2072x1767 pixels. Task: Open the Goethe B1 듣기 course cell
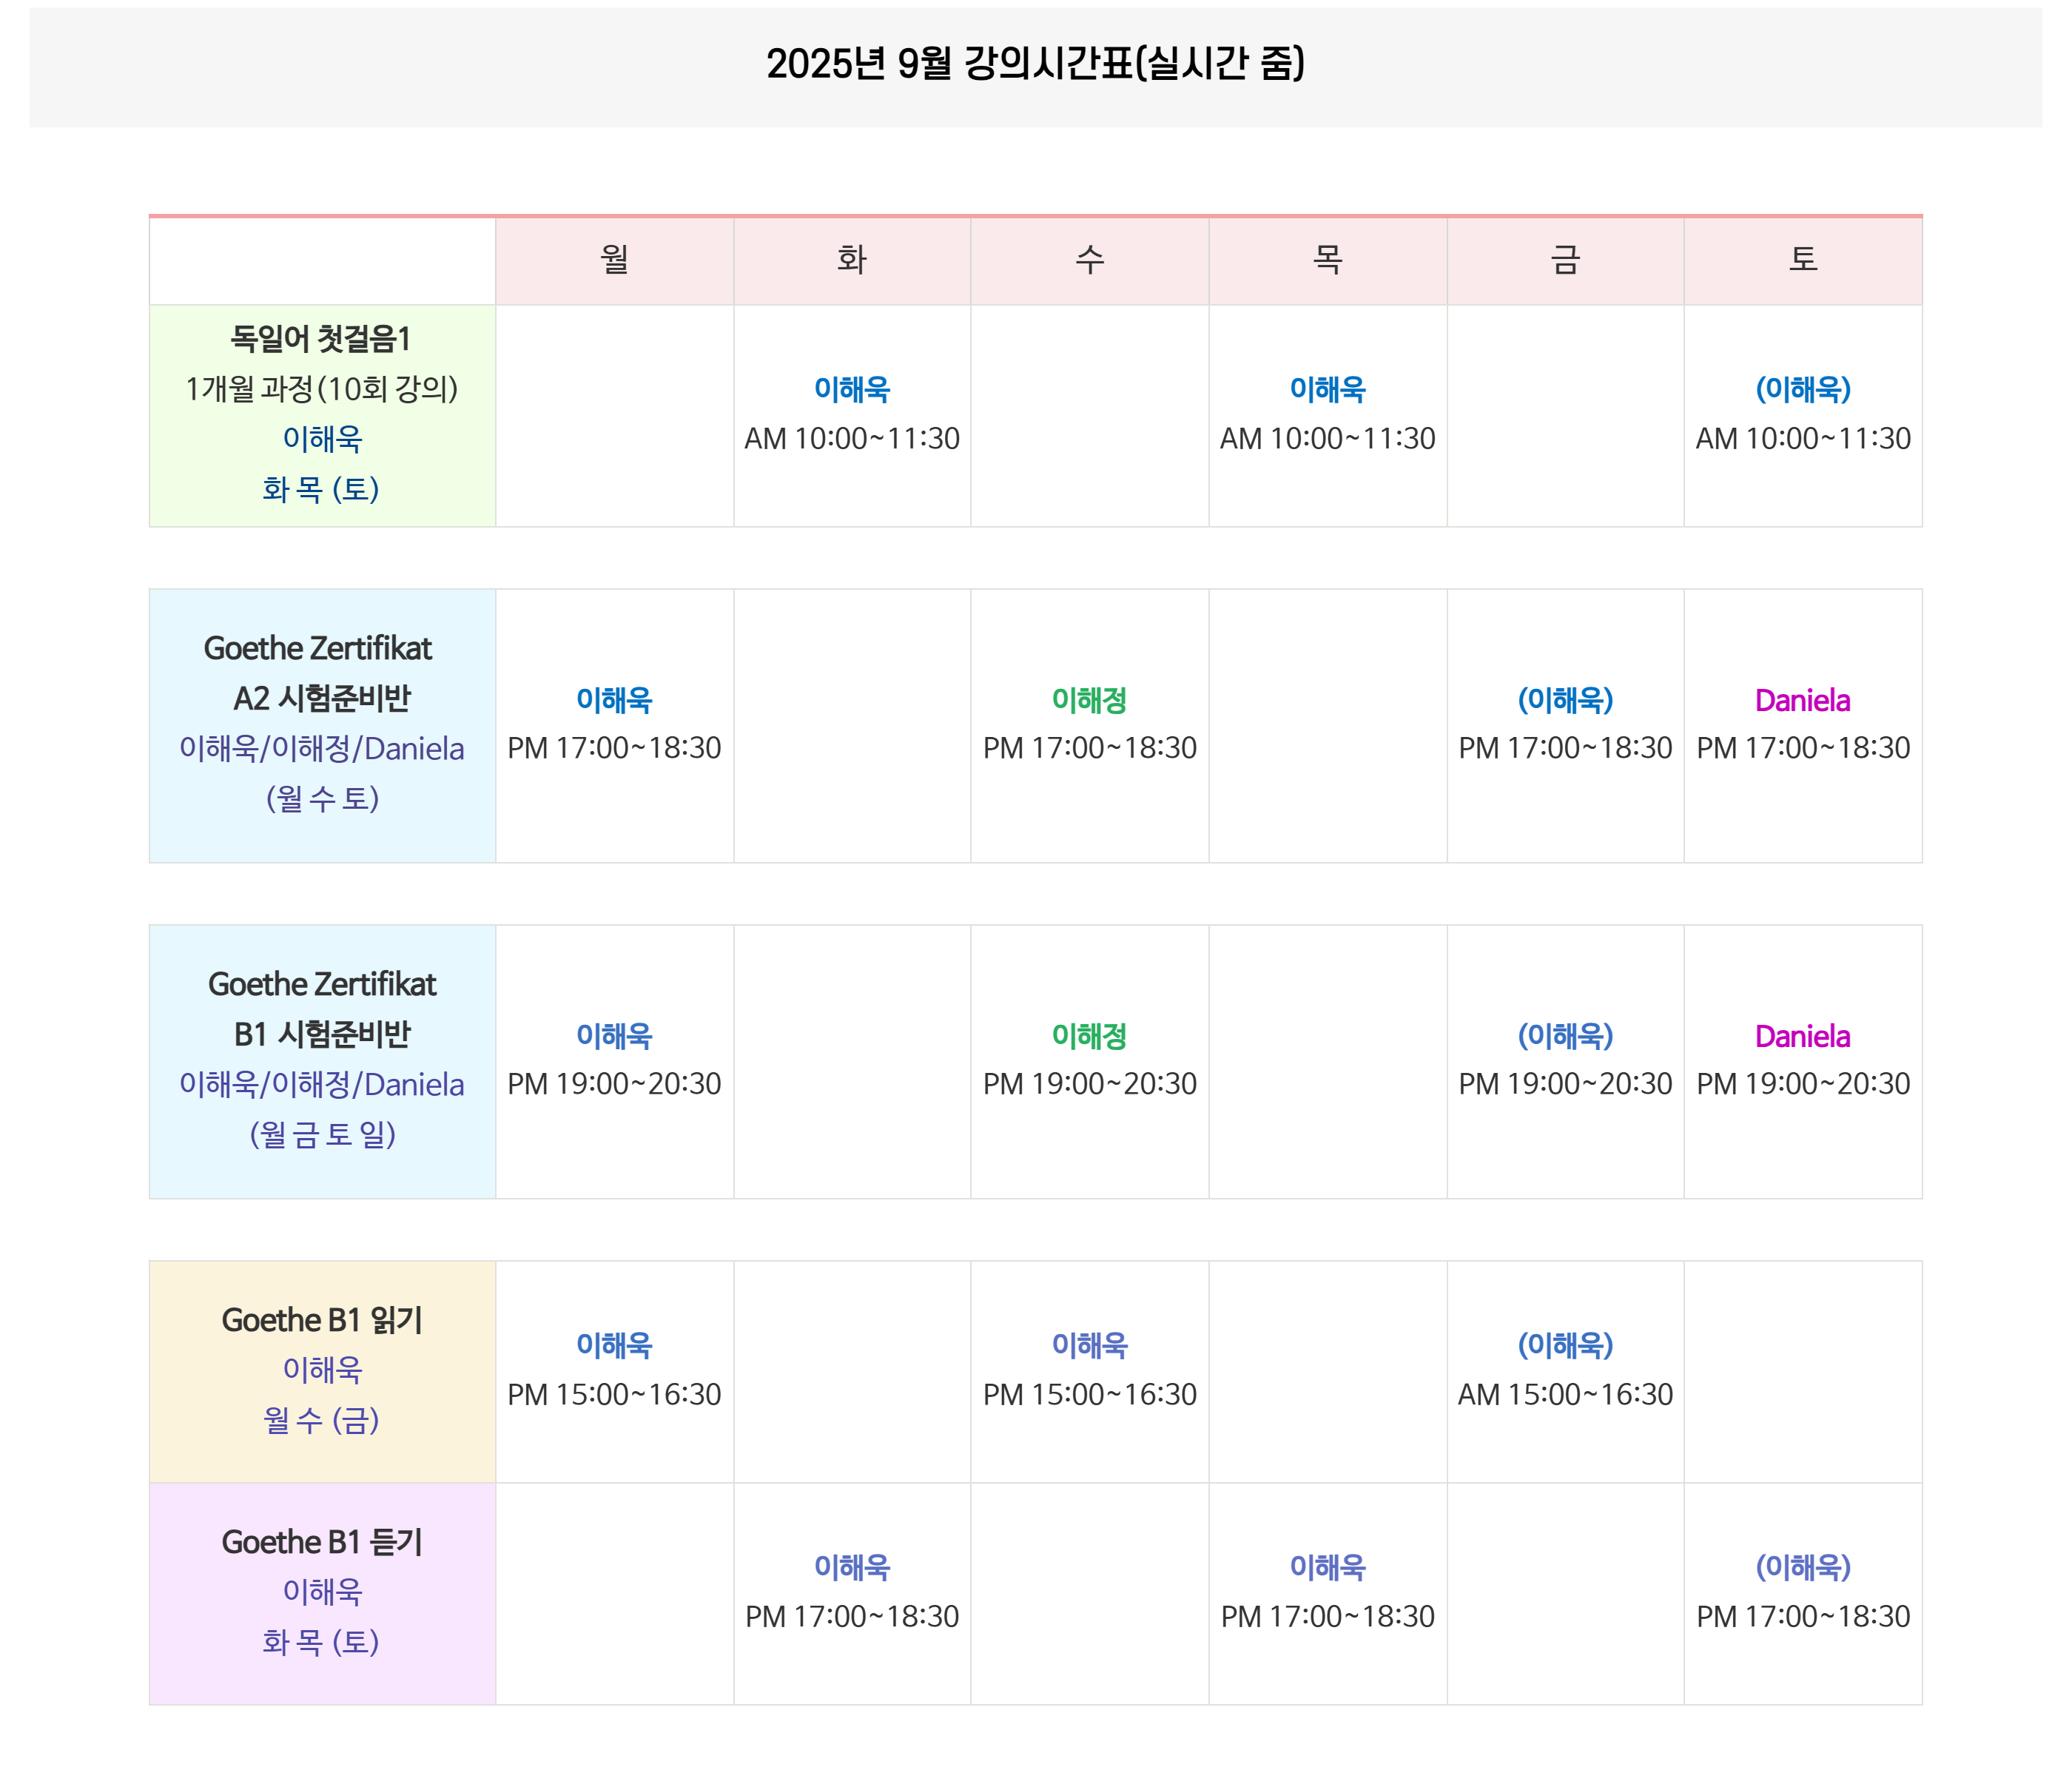[x=322, y=1593]
